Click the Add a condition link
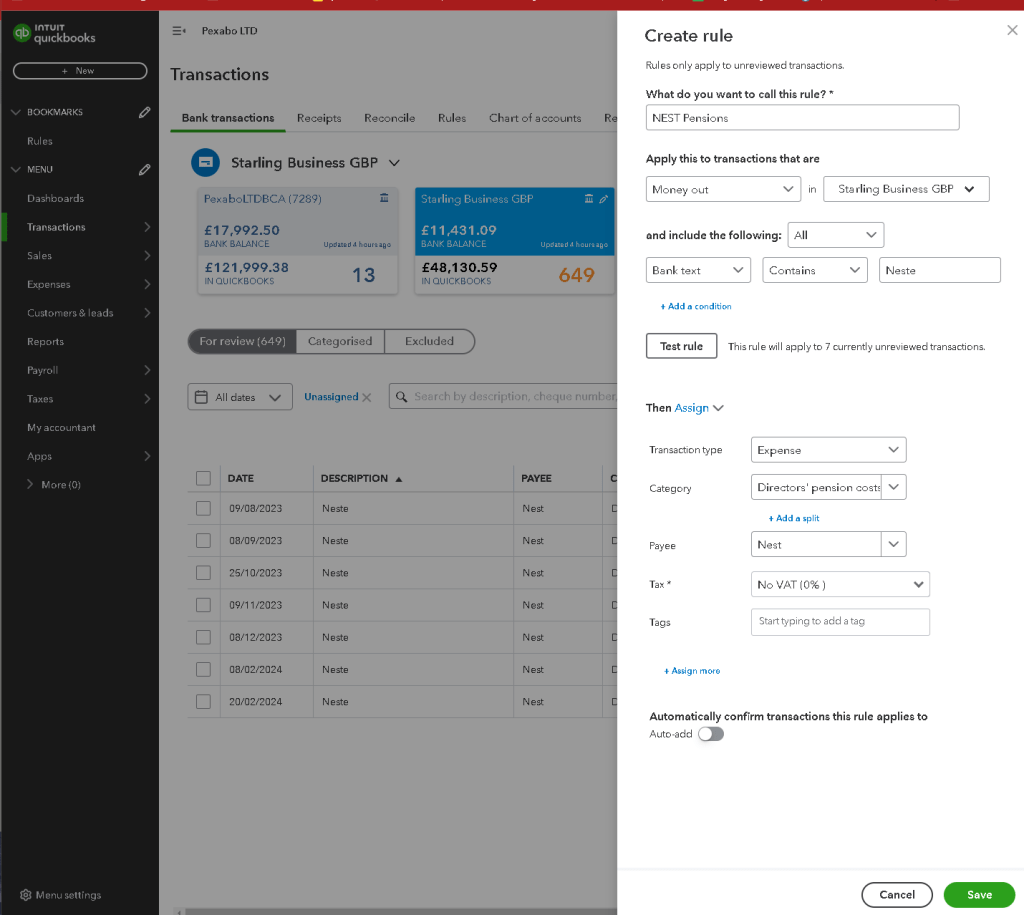Image resolution: width=1024 pixels, height=915 pixels. 696,306
